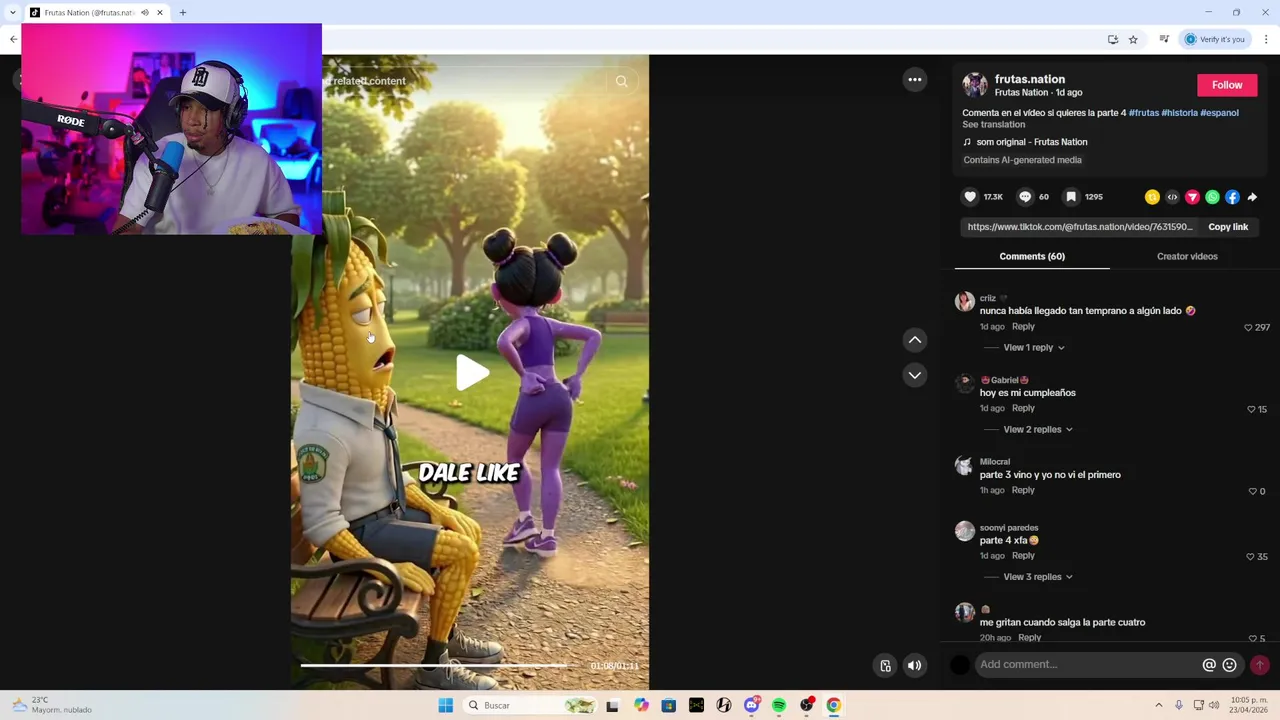Open a new browser tab

183,12
